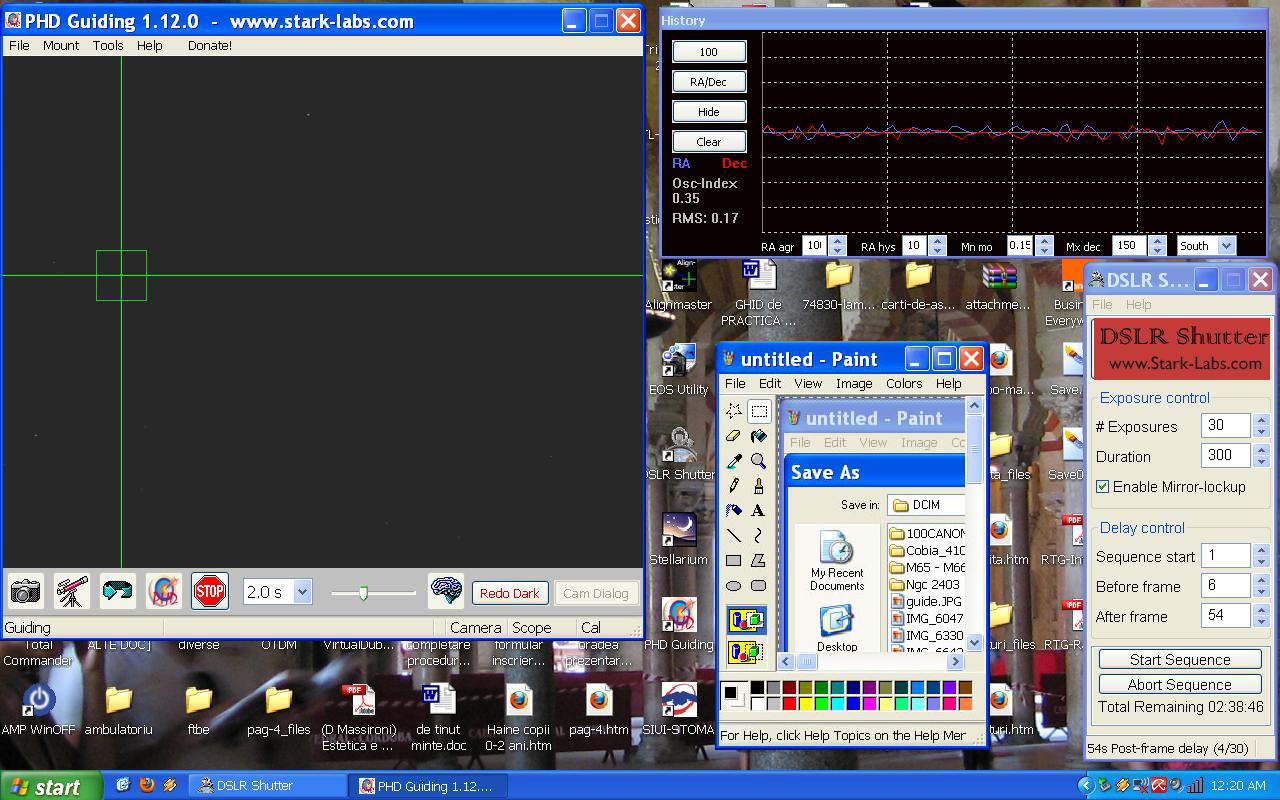Switch to DSLR Shutter in the taskbar

[x=268, y=786]
